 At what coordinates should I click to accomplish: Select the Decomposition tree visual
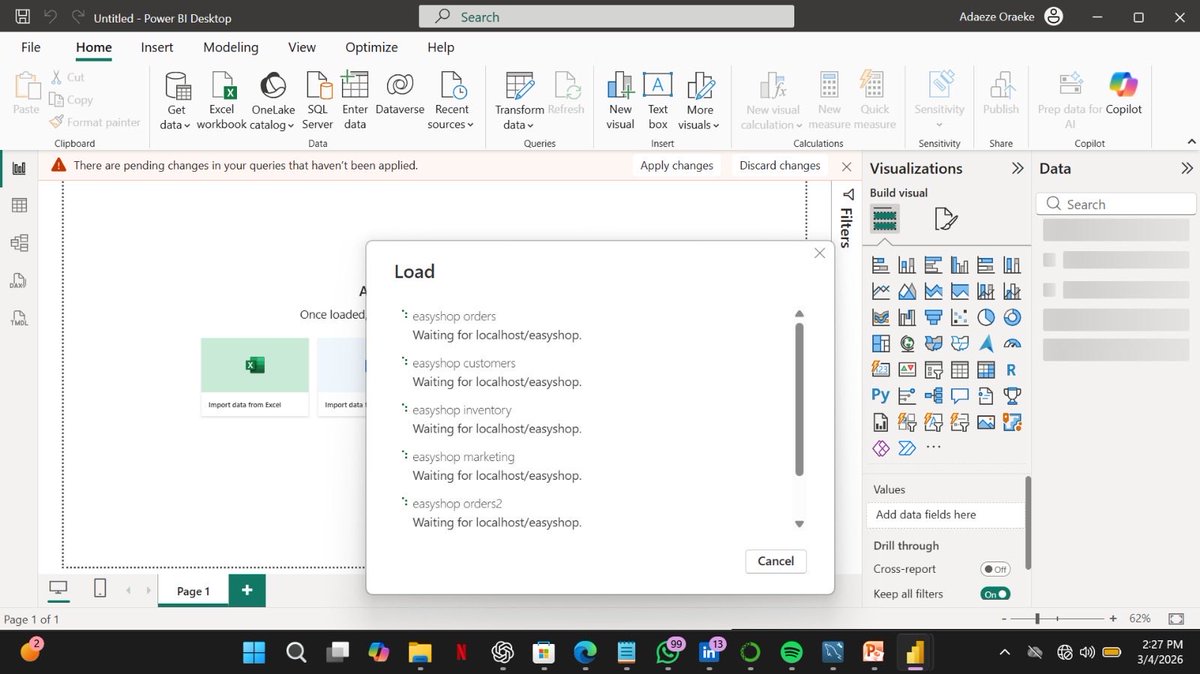coord(934,395)
